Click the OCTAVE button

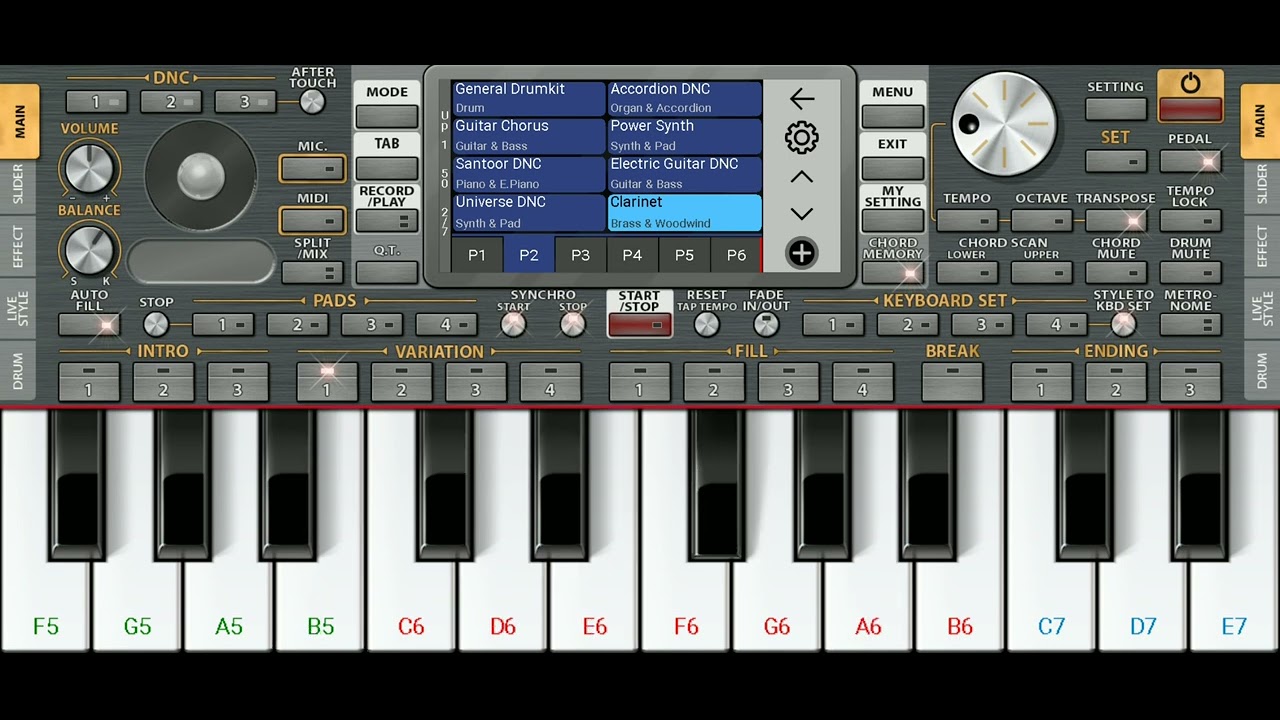coord(1041,220)
